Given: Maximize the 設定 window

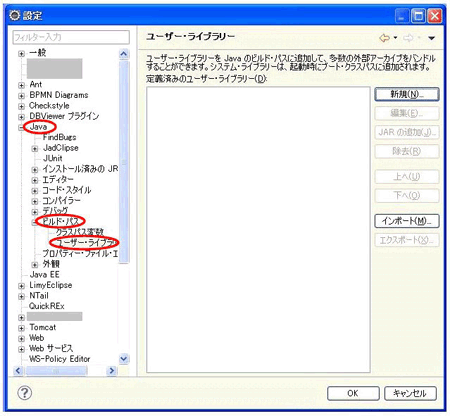Looking at the screenshot, I should (418, 16).
